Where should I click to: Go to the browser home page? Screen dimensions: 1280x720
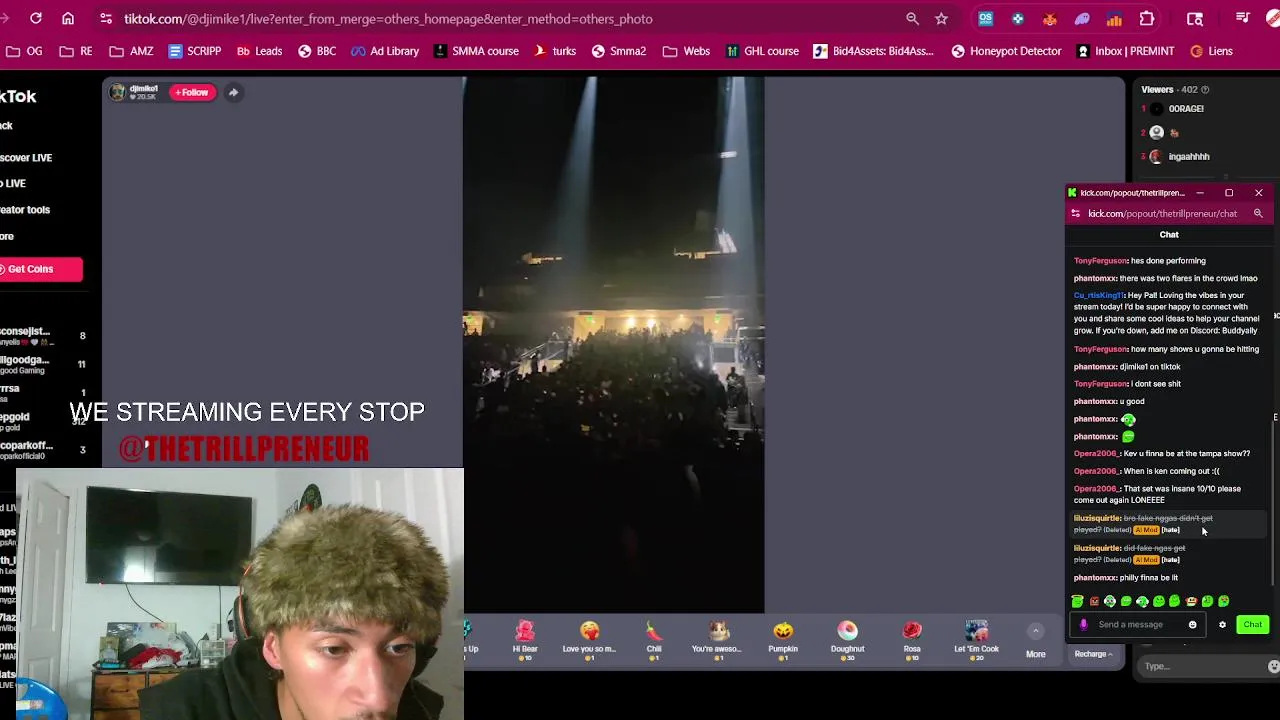tap(68, 18)
